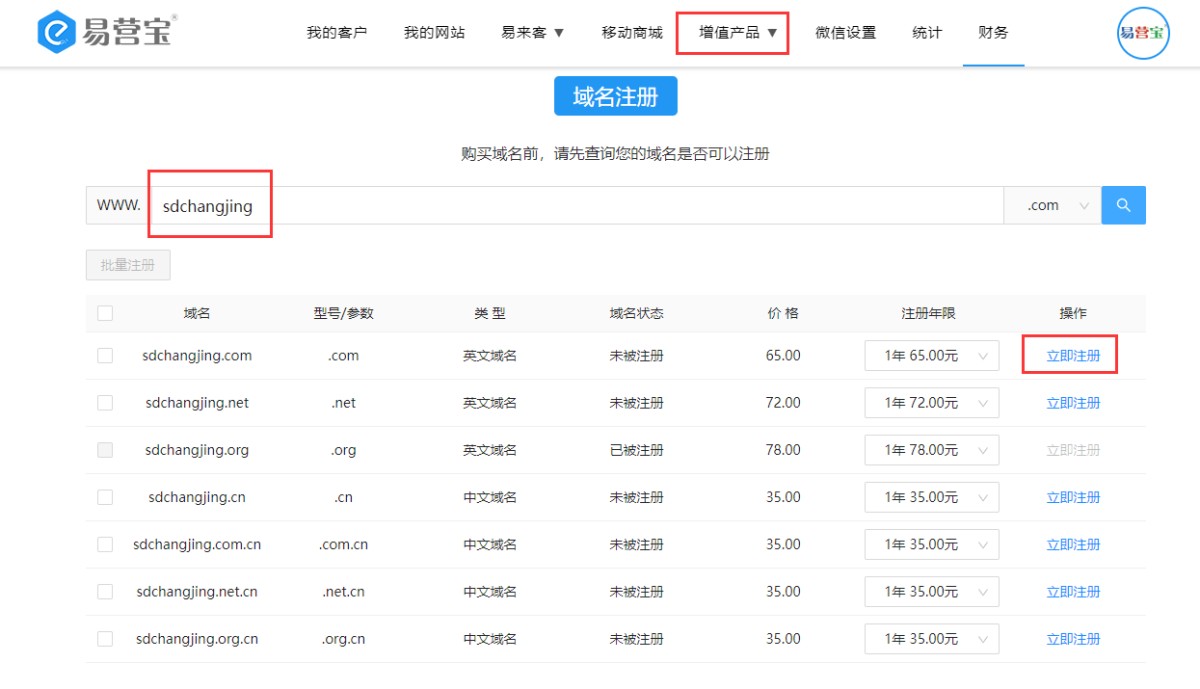
Task: Select the sdchangjing.cn row checkbox
Action: click(105, 497)
